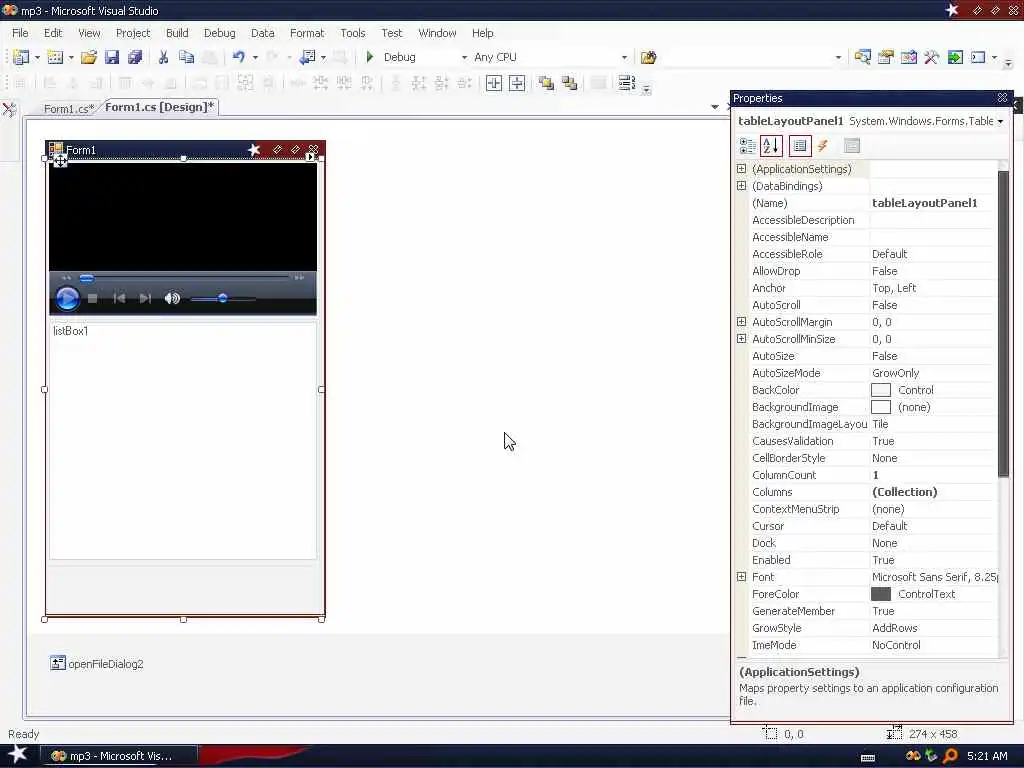Click the mp3 - Microsoft Visual Studio taskbar button
Image resolution: width=1024 pixels, height=768 pixels.
click(x=118, y=756)
